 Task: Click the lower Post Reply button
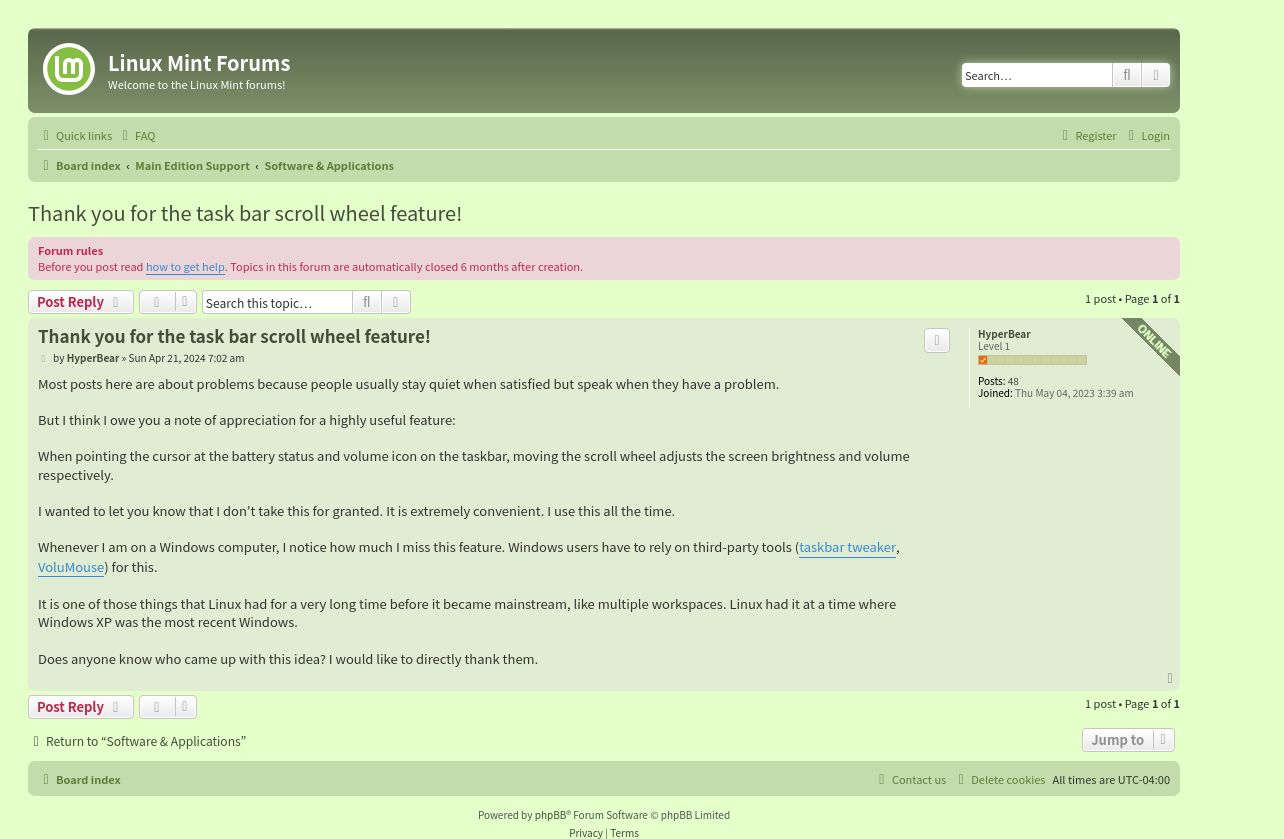click(81, 707)
